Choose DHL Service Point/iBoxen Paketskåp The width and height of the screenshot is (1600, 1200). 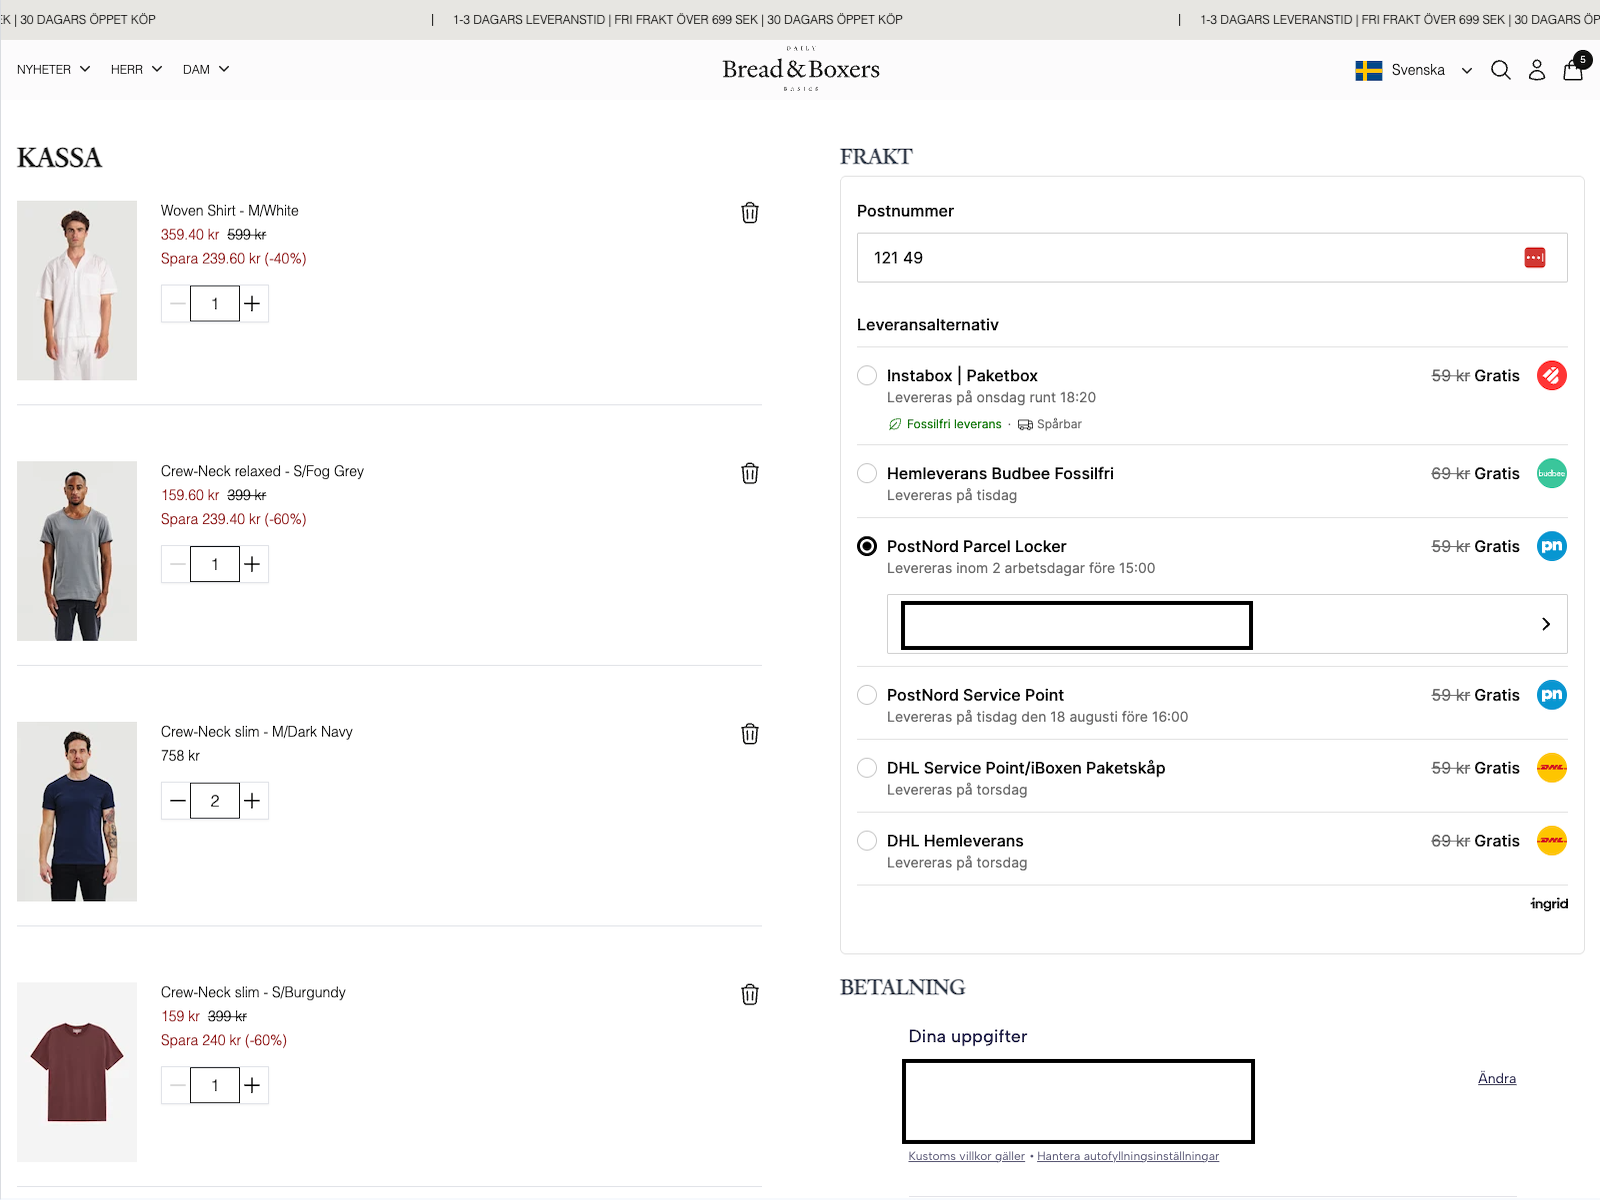click(867, 768)
